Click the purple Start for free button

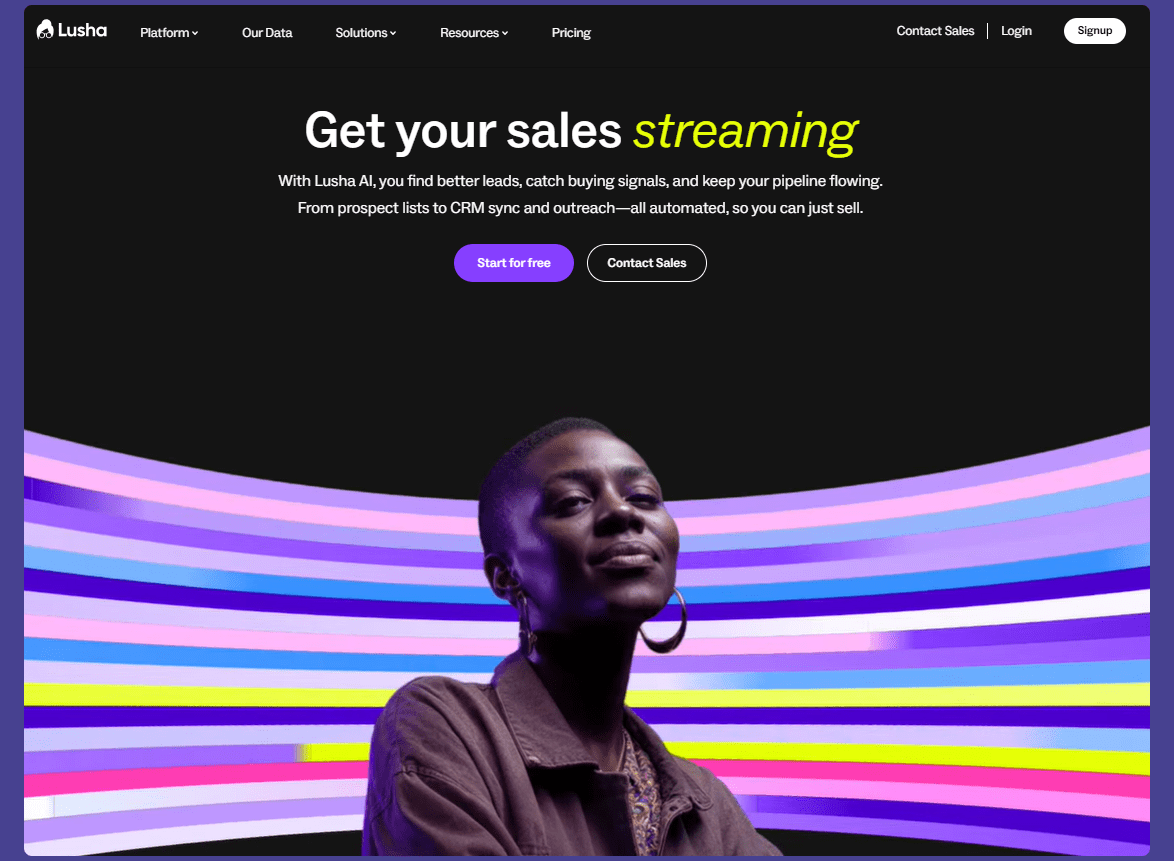[x=514, y=263]
